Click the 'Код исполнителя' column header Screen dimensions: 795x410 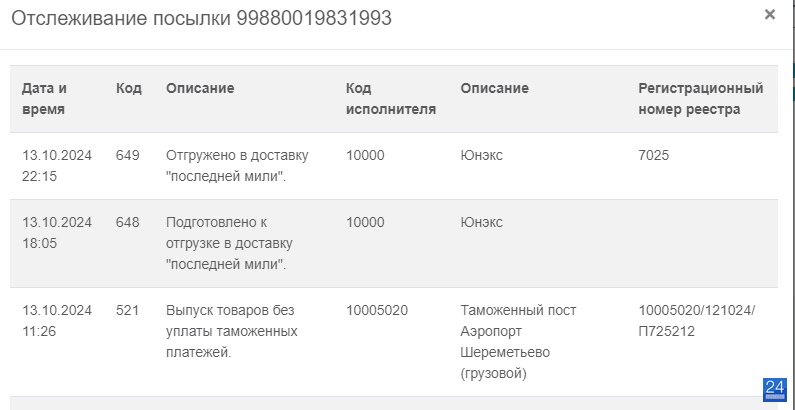point(391,98)
